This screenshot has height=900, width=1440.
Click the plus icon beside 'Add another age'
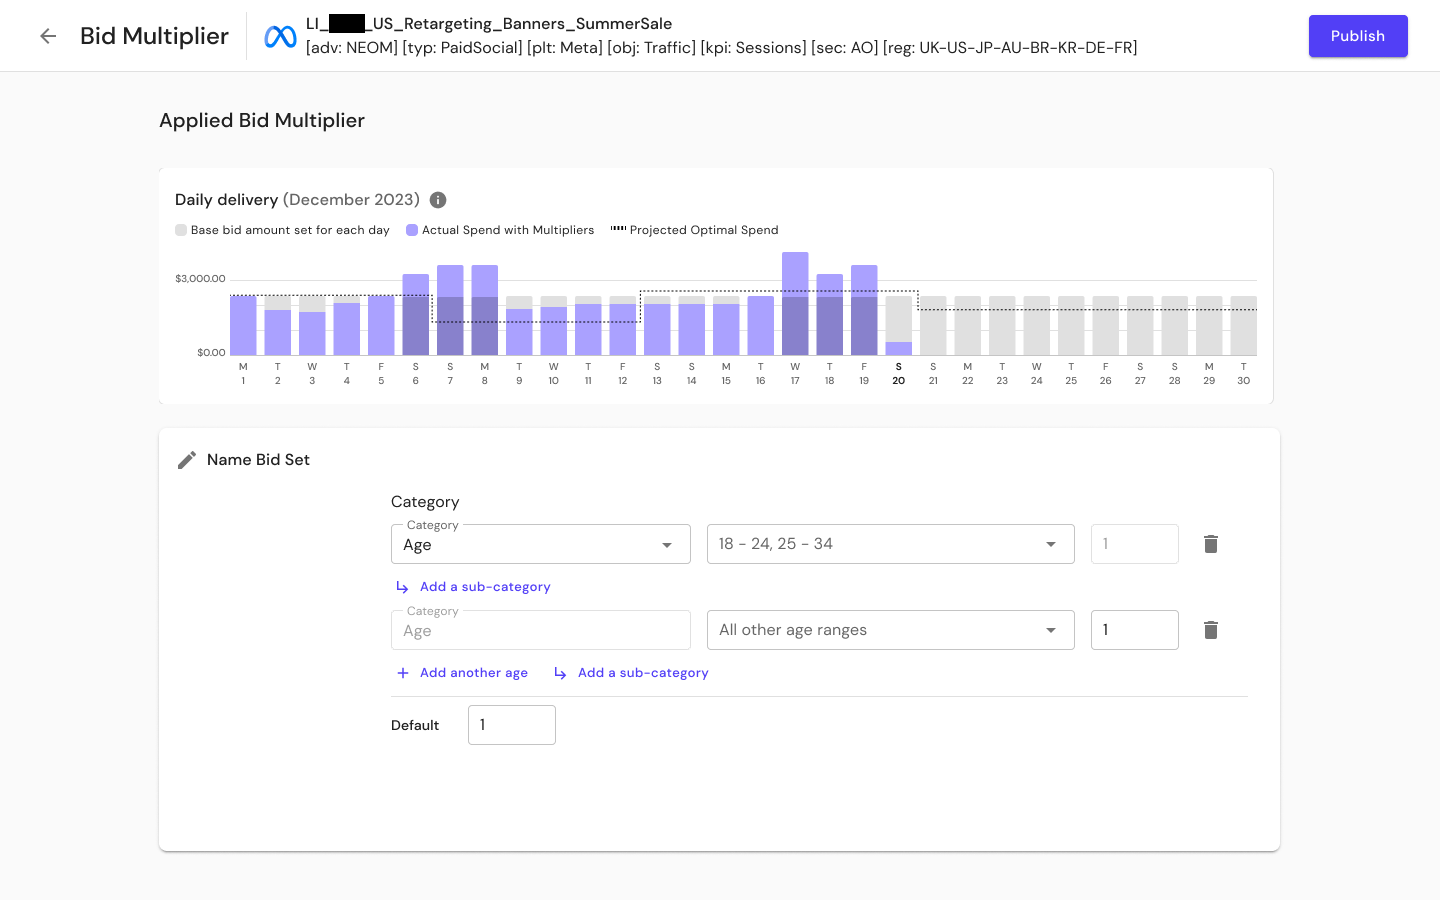402,672
